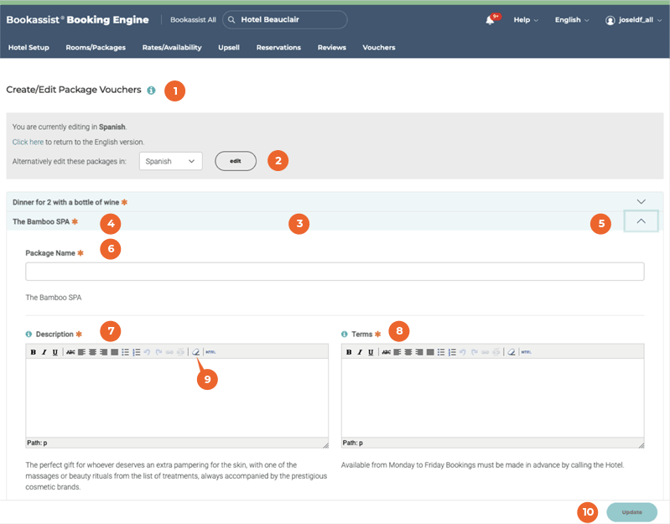Screen dimensions: 670x524
Task: Open the Vouchers menu
Action: [379, 47]
